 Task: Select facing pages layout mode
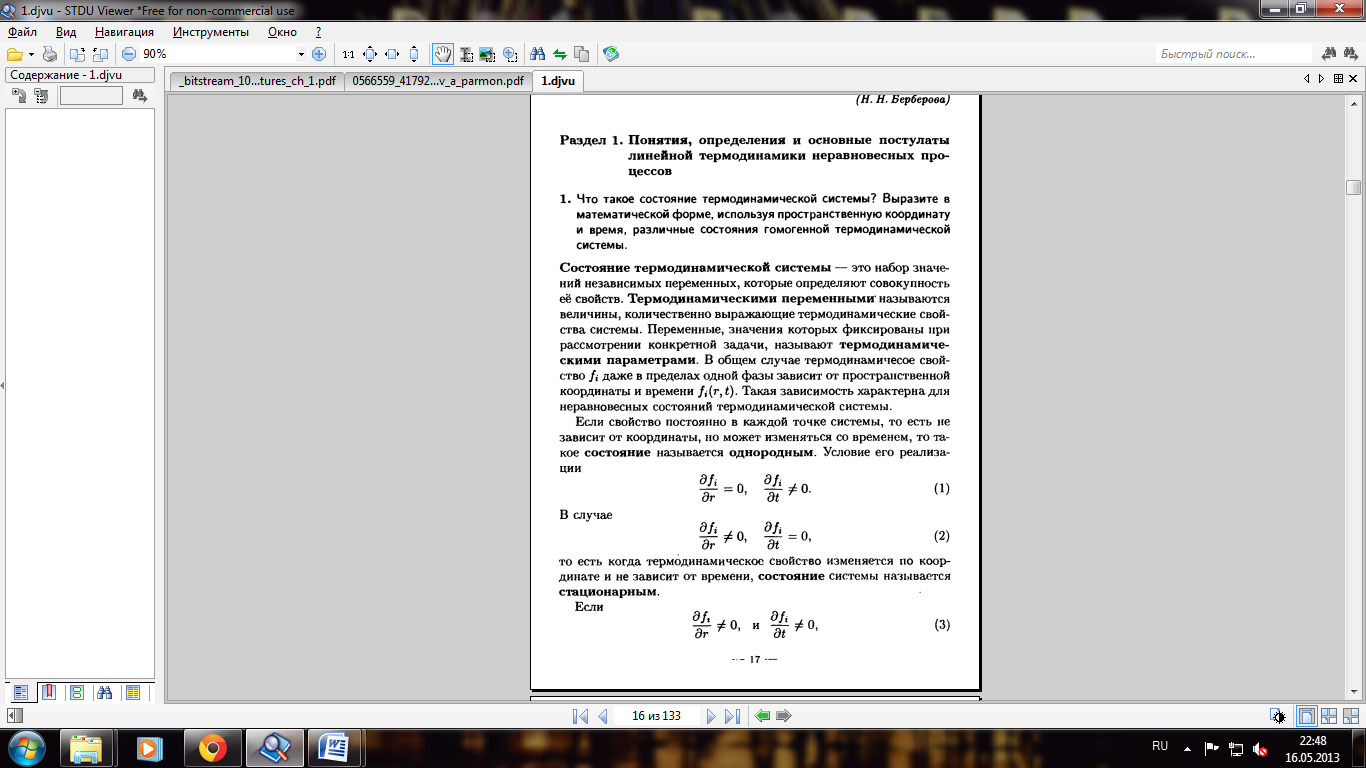point(1329,716)
